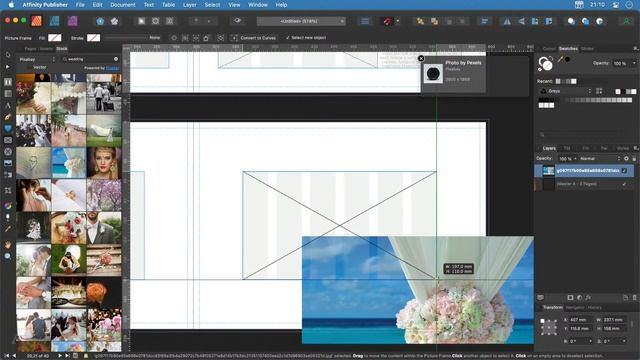Click adjustment layer half-circle icon
Viewport: 640px width, 360px height.
[579, 298]
